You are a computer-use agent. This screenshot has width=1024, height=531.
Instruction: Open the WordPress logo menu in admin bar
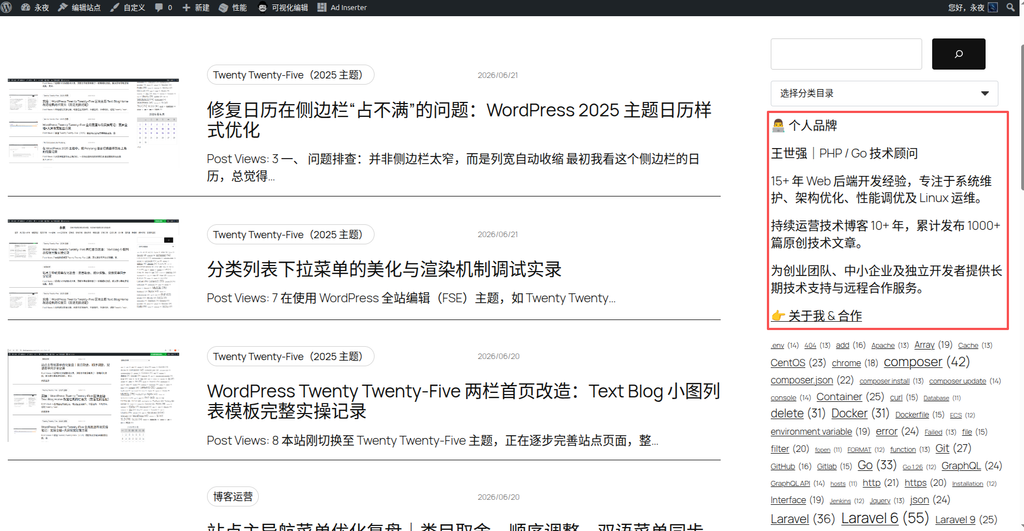point(7,7)
